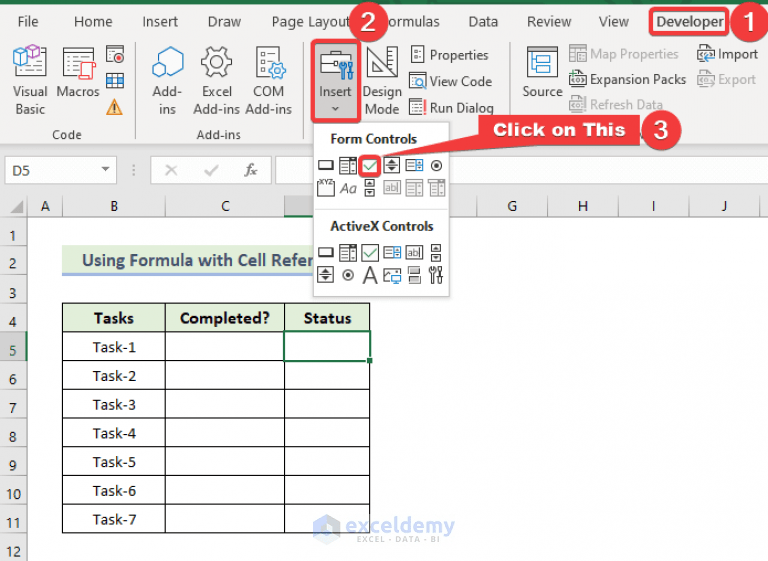
Task: Select Form Controls Option Button
Action: click(436, 166)
